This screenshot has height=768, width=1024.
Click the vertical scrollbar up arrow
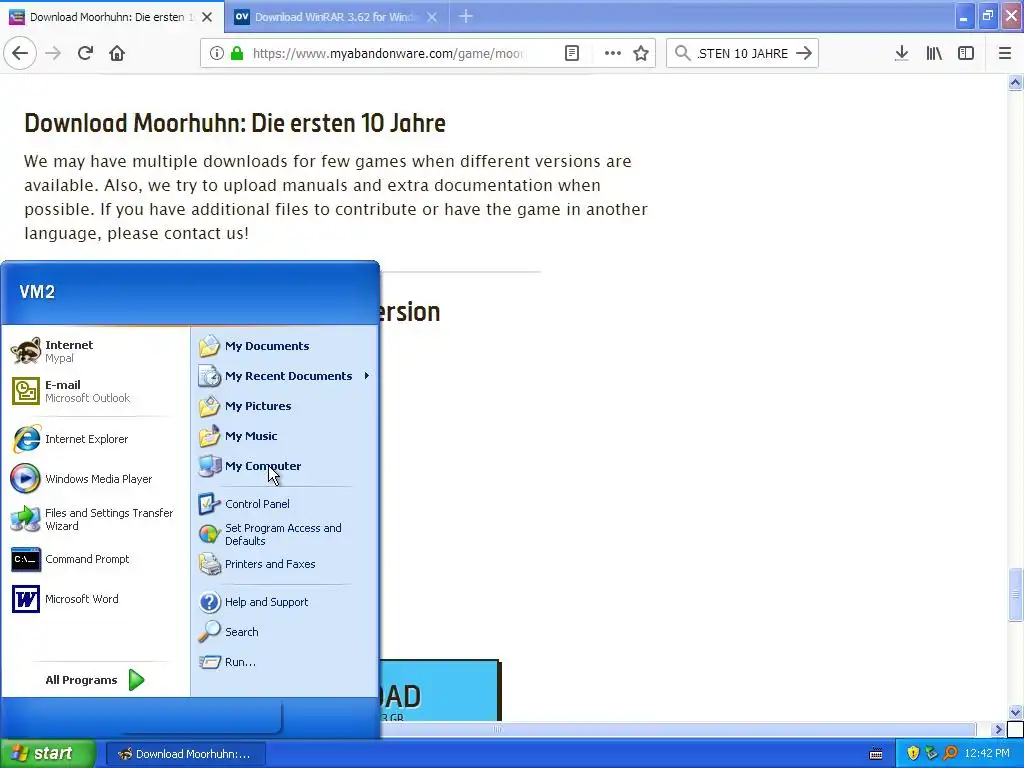click(x=1015, y=82)
